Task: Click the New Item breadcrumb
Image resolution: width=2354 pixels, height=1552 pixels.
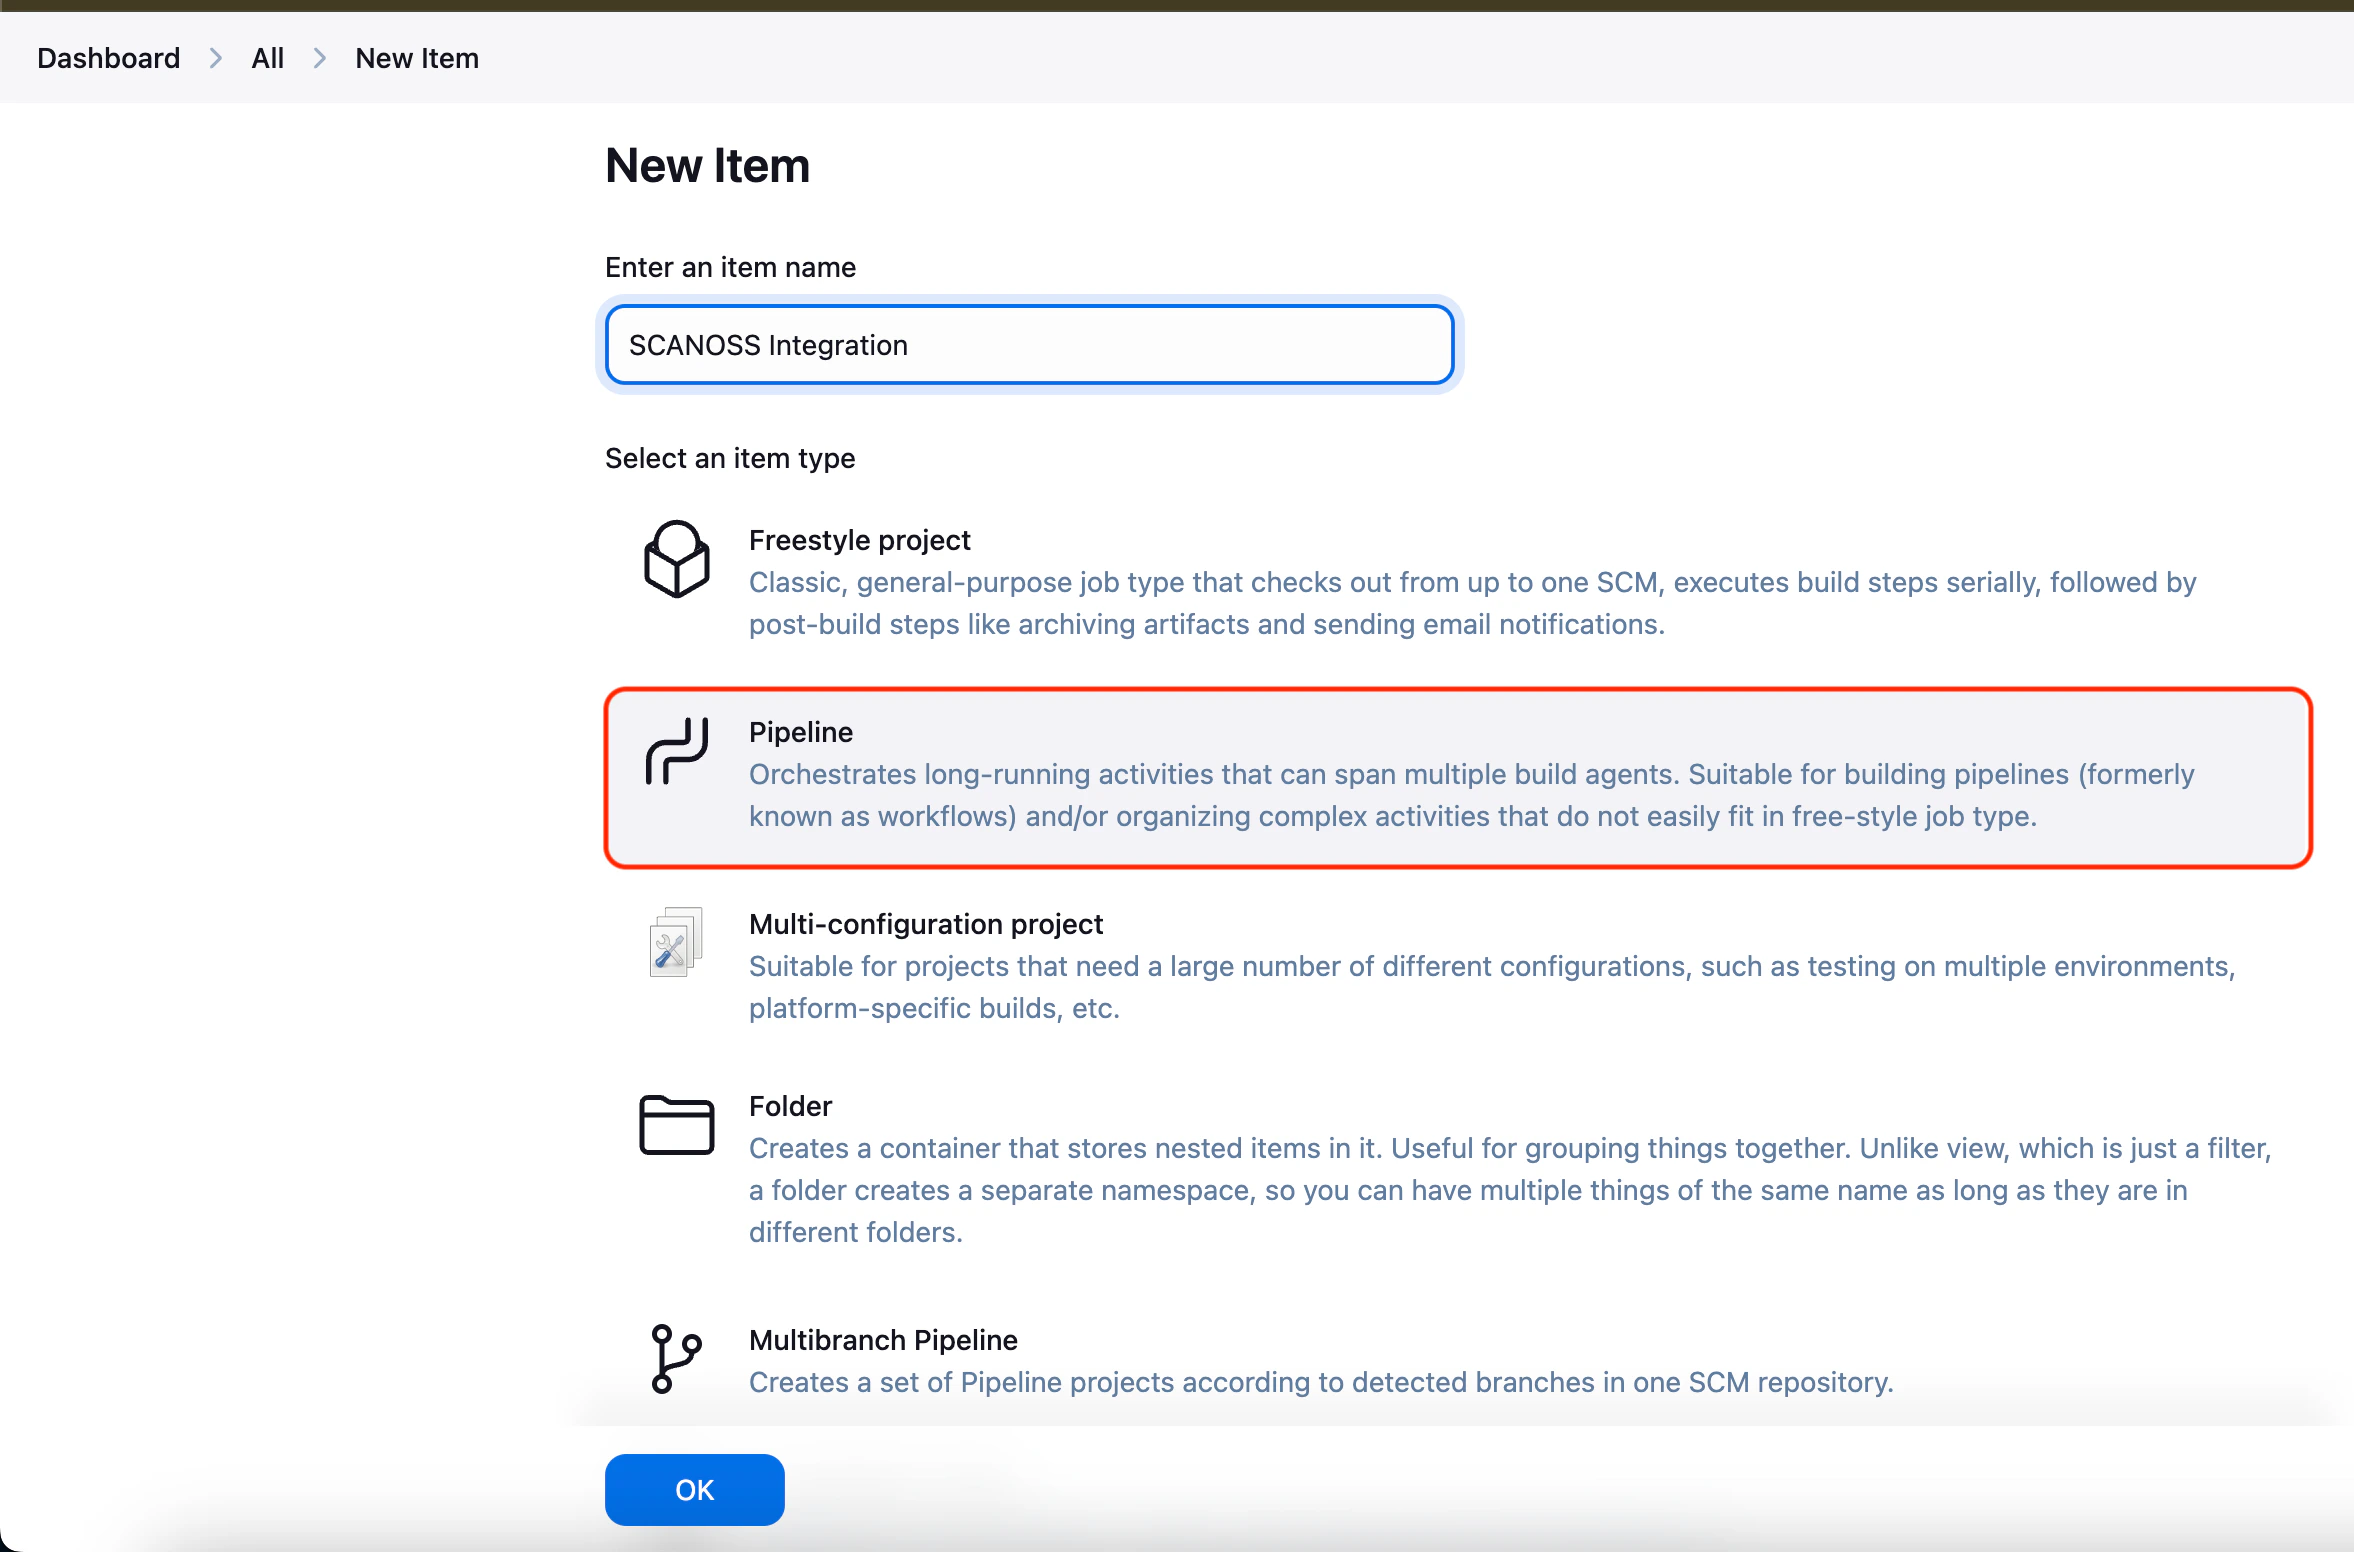Action: click(x=417, y=58)
